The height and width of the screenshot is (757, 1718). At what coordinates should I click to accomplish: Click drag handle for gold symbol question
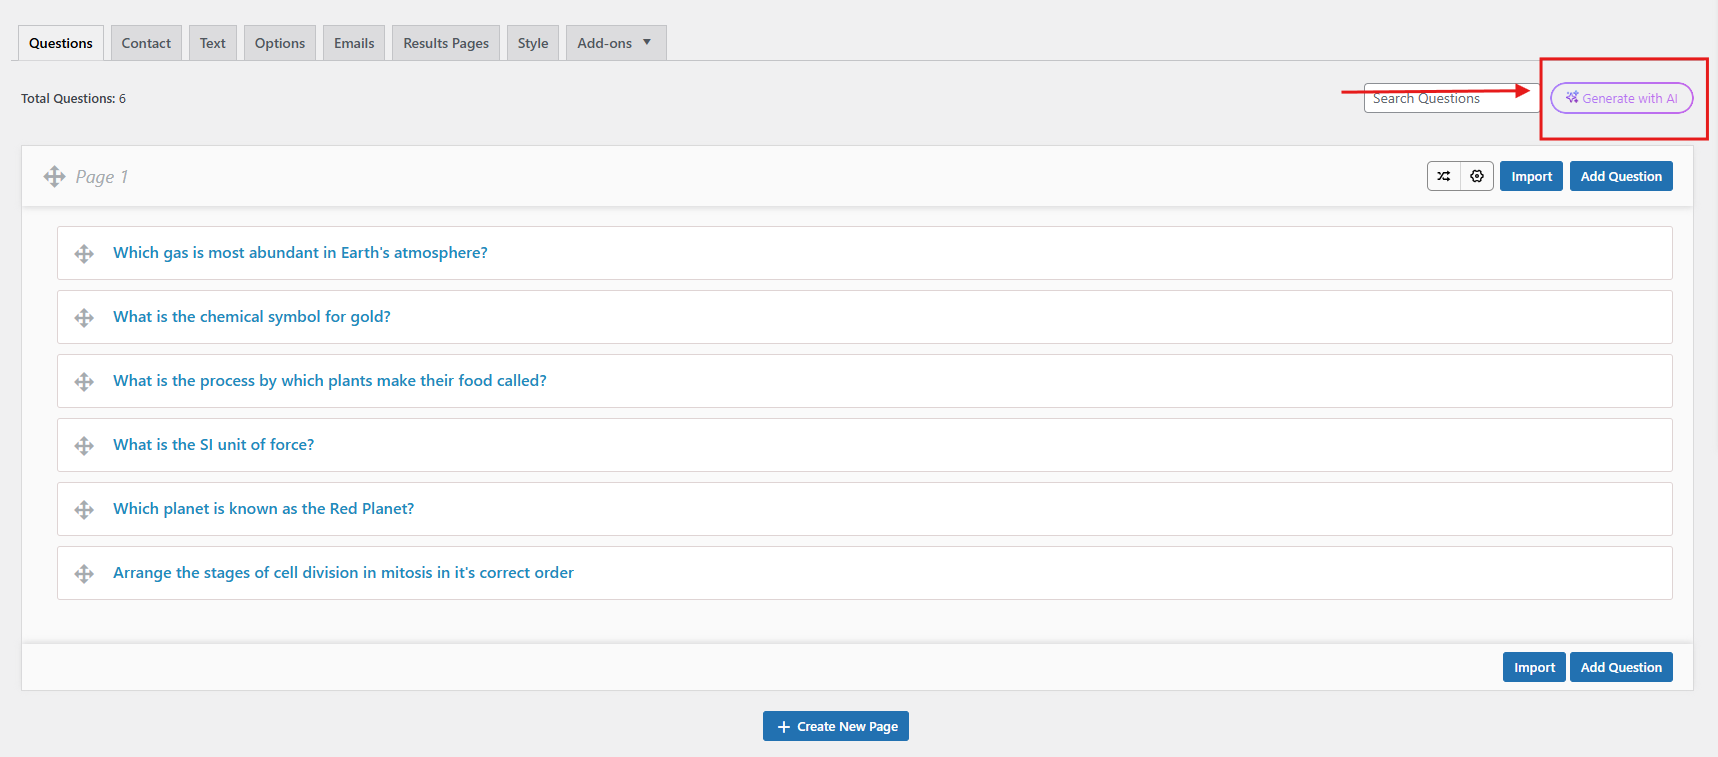(84, 318)
